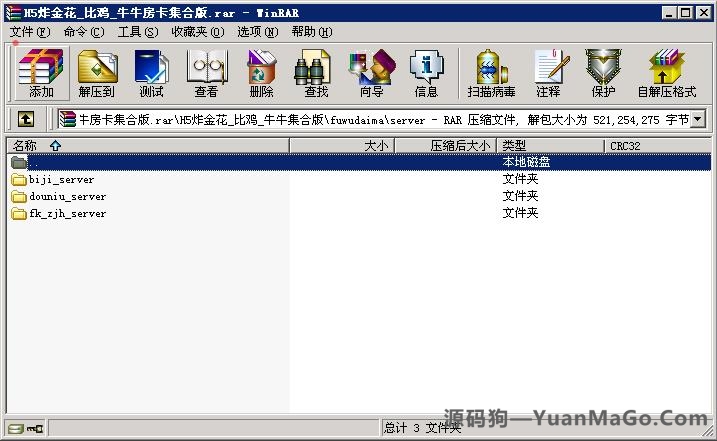The width and height of the screenshot is (717, 441).
Task: Maximize the WinRAR window
Action: pos(685,13)
